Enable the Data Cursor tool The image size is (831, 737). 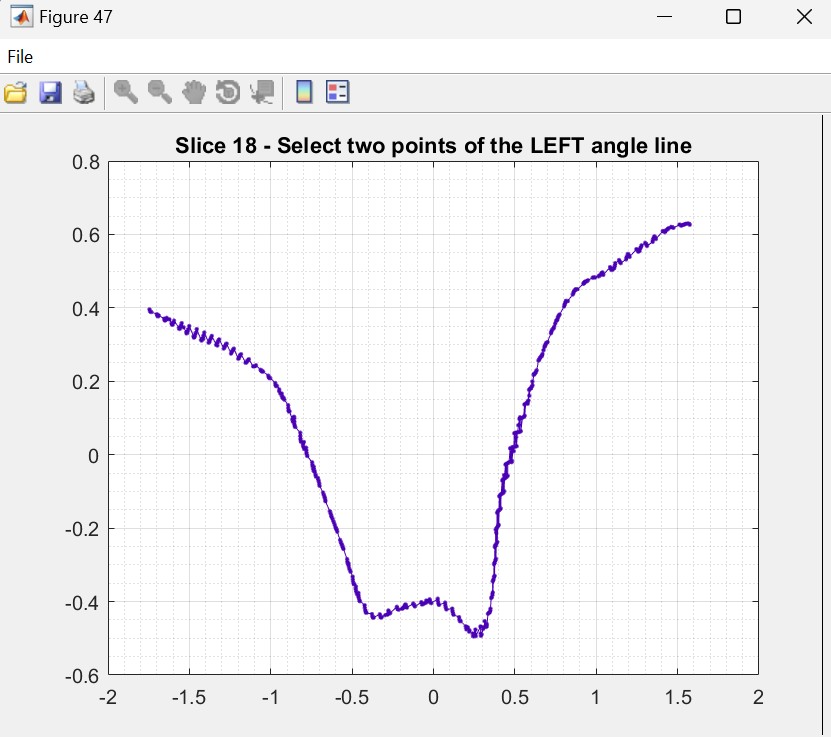(x=262, y=93)
